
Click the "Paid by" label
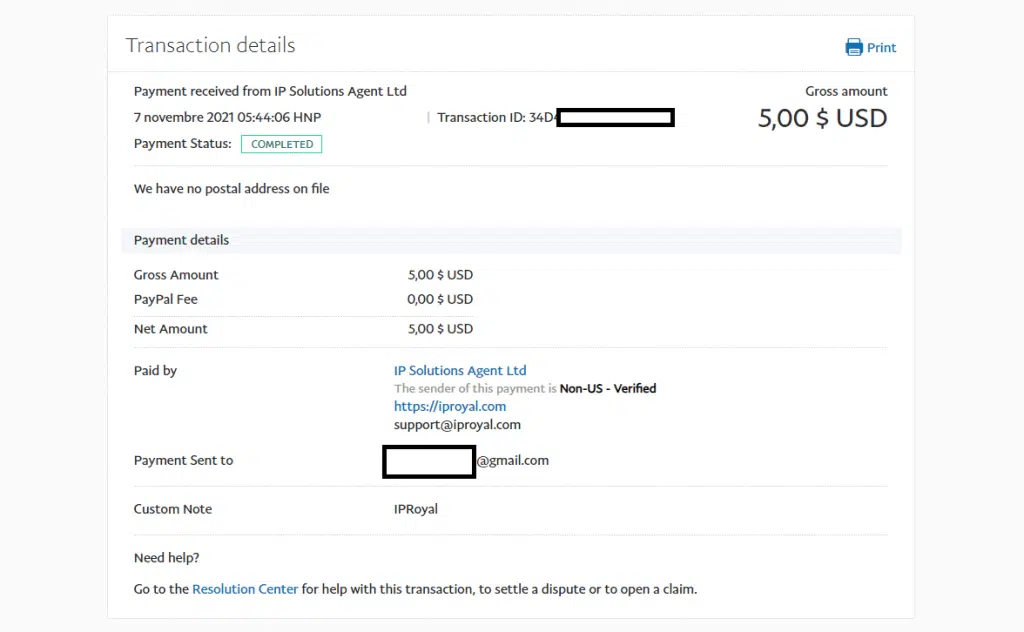[x=155, y=371]
